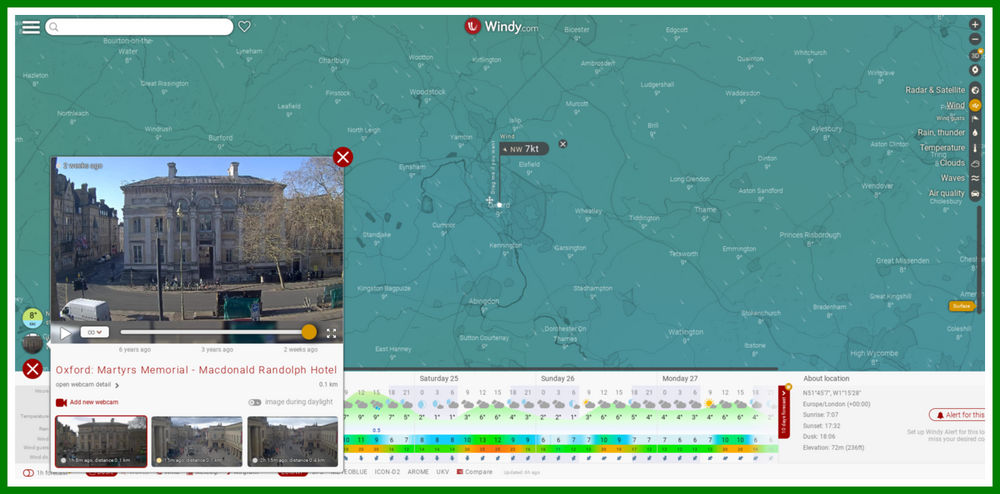The width and height of the screenshot is (1000, 494).
Task: Open the webcam in fullscreen
Action: pos(332,333)
